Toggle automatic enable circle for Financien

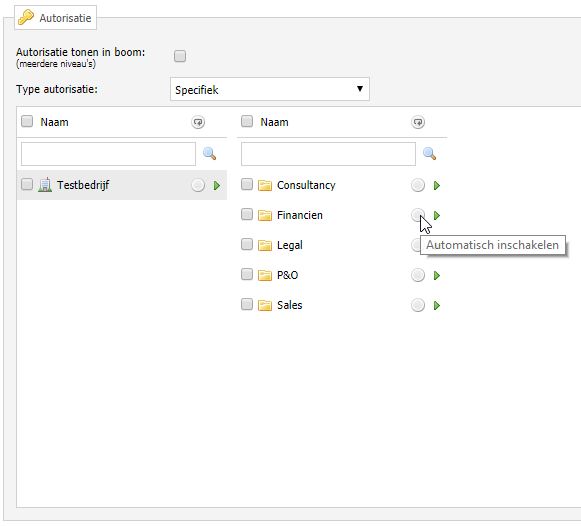click(418, 215)
